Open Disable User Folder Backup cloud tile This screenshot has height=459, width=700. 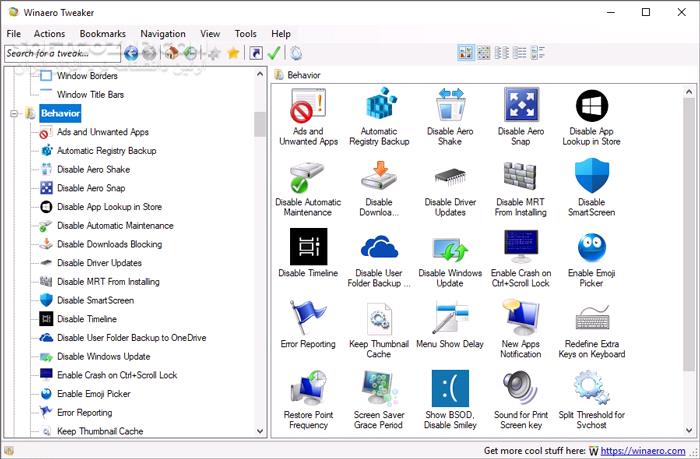(379, 259)
